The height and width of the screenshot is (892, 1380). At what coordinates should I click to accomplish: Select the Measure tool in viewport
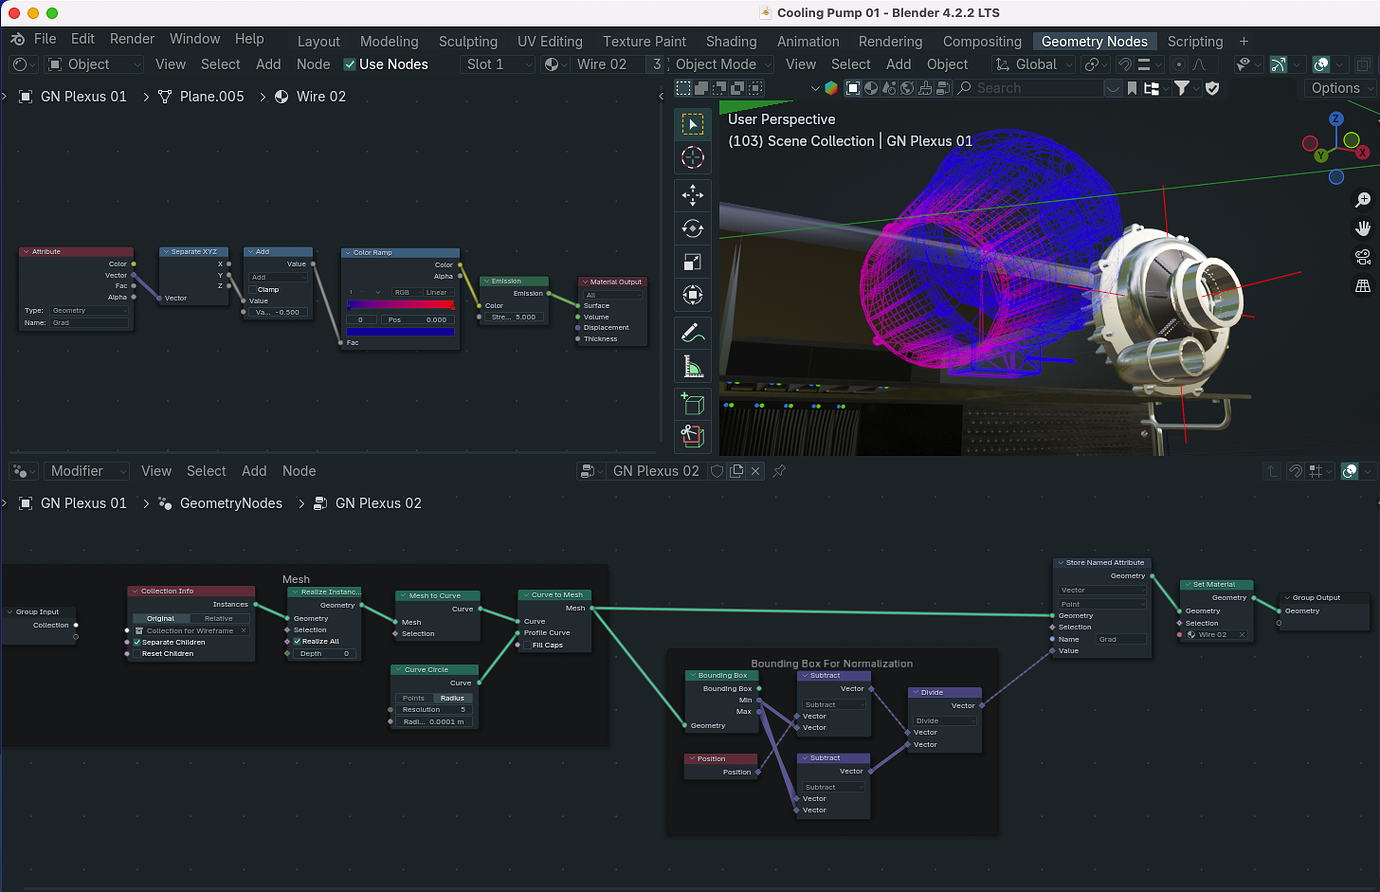click(x=692, y=367)
